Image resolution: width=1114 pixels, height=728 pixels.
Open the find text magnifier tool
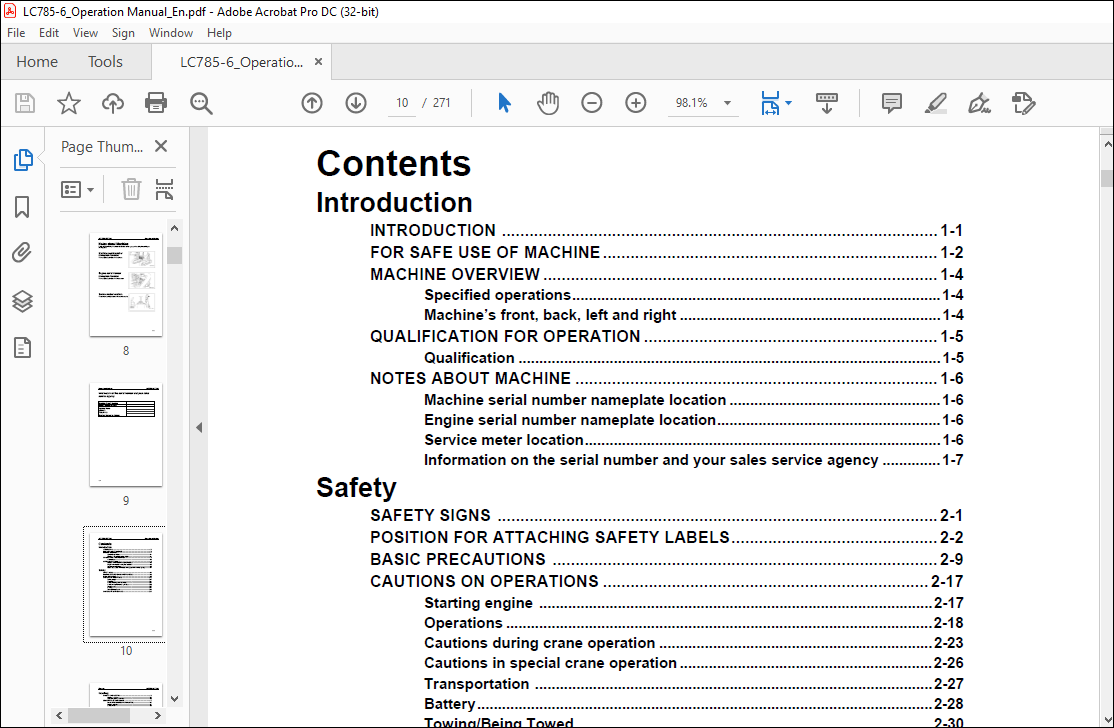coord(201,103)
